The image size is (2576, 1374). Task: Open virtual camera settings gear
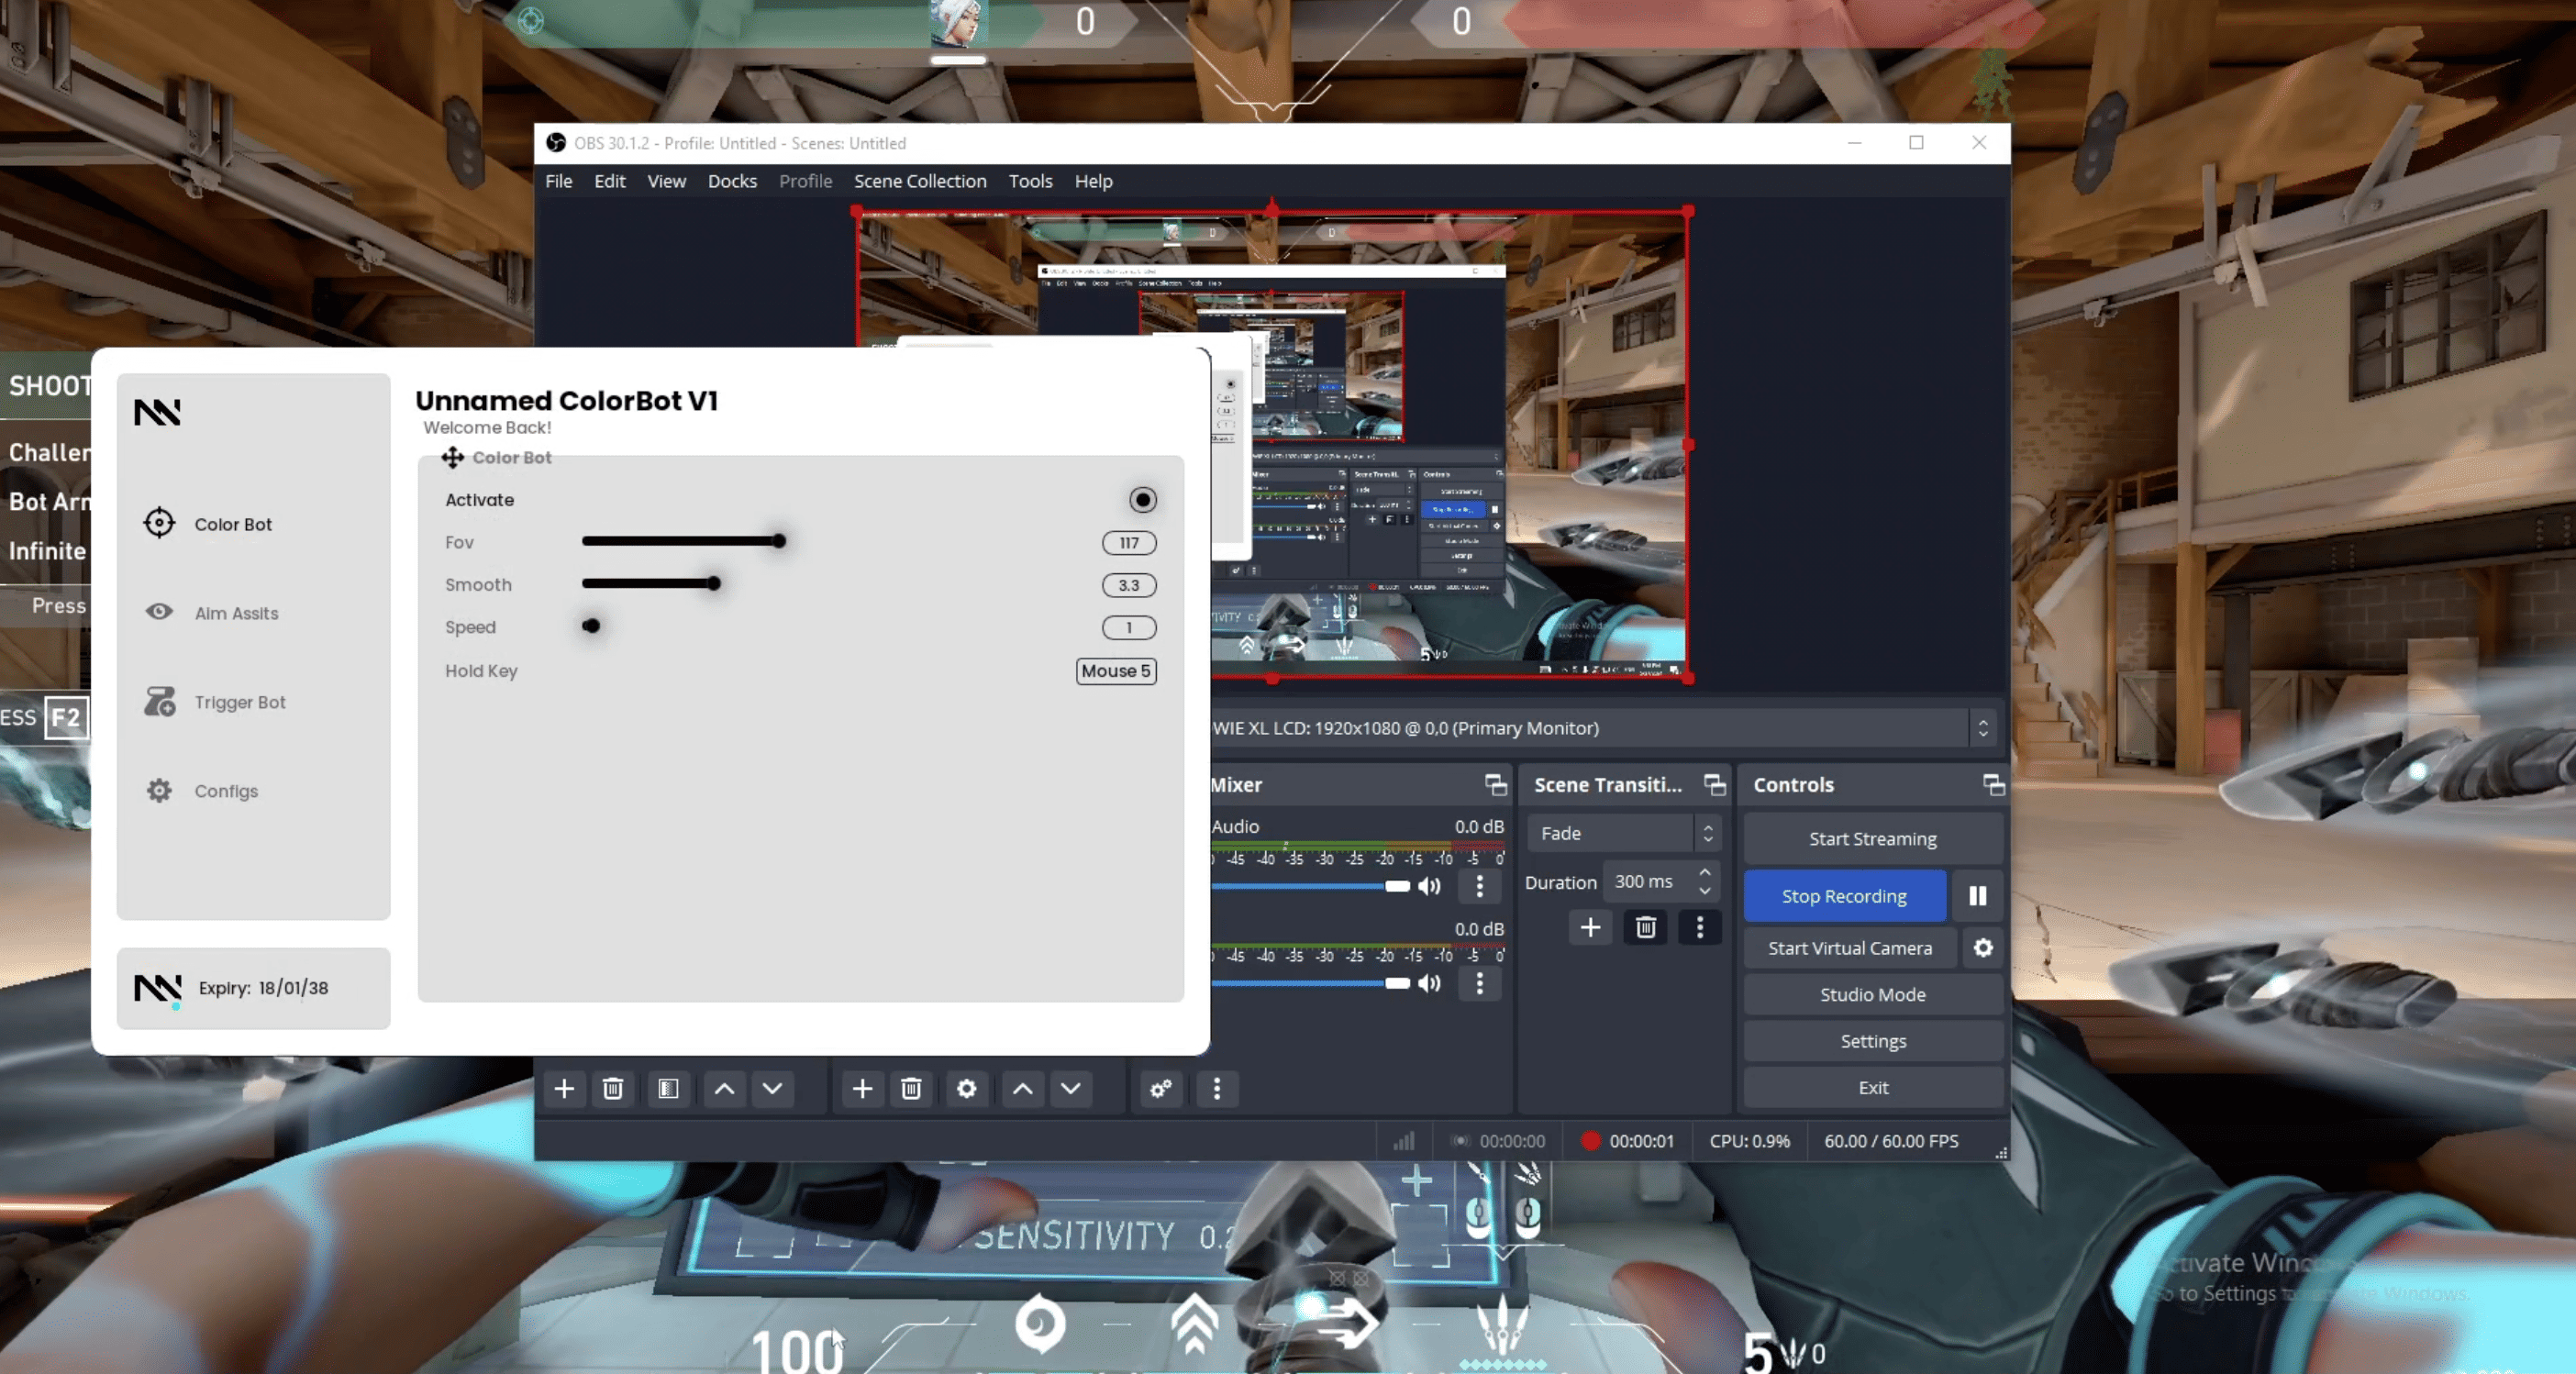pos(1983,948)
